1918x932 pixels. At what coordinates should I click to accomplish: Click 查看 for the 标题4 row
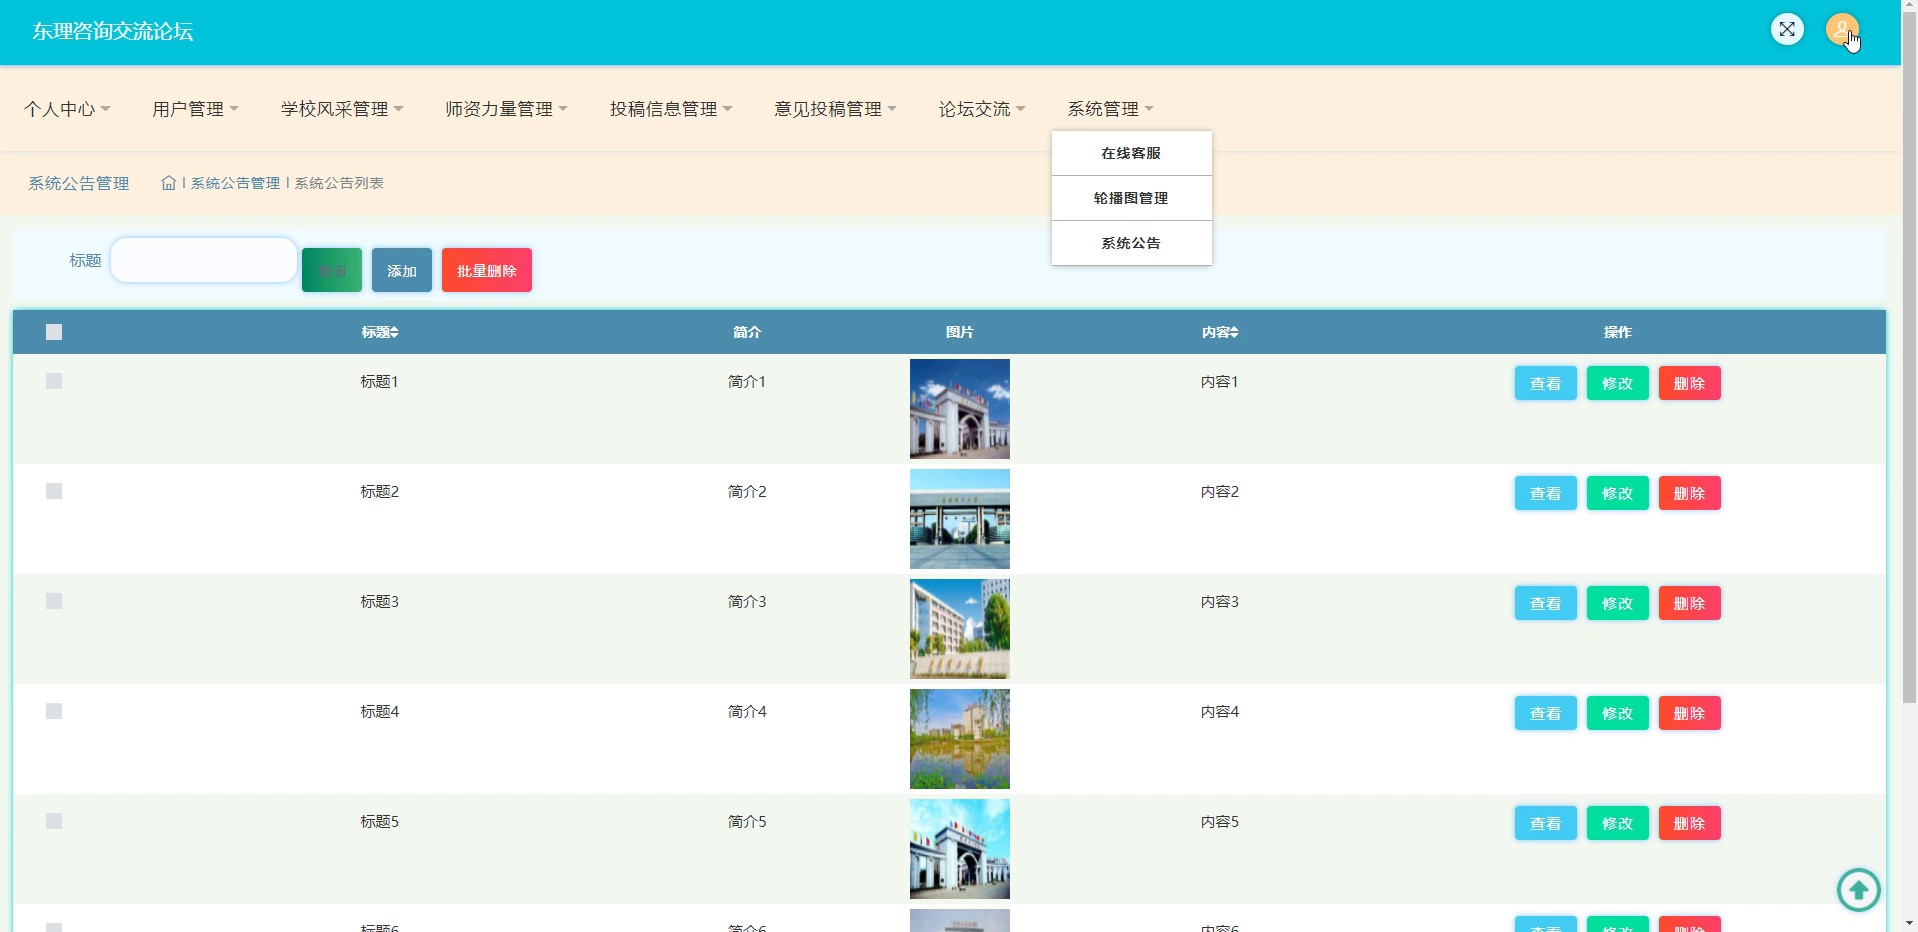[x=1545, y=713]
